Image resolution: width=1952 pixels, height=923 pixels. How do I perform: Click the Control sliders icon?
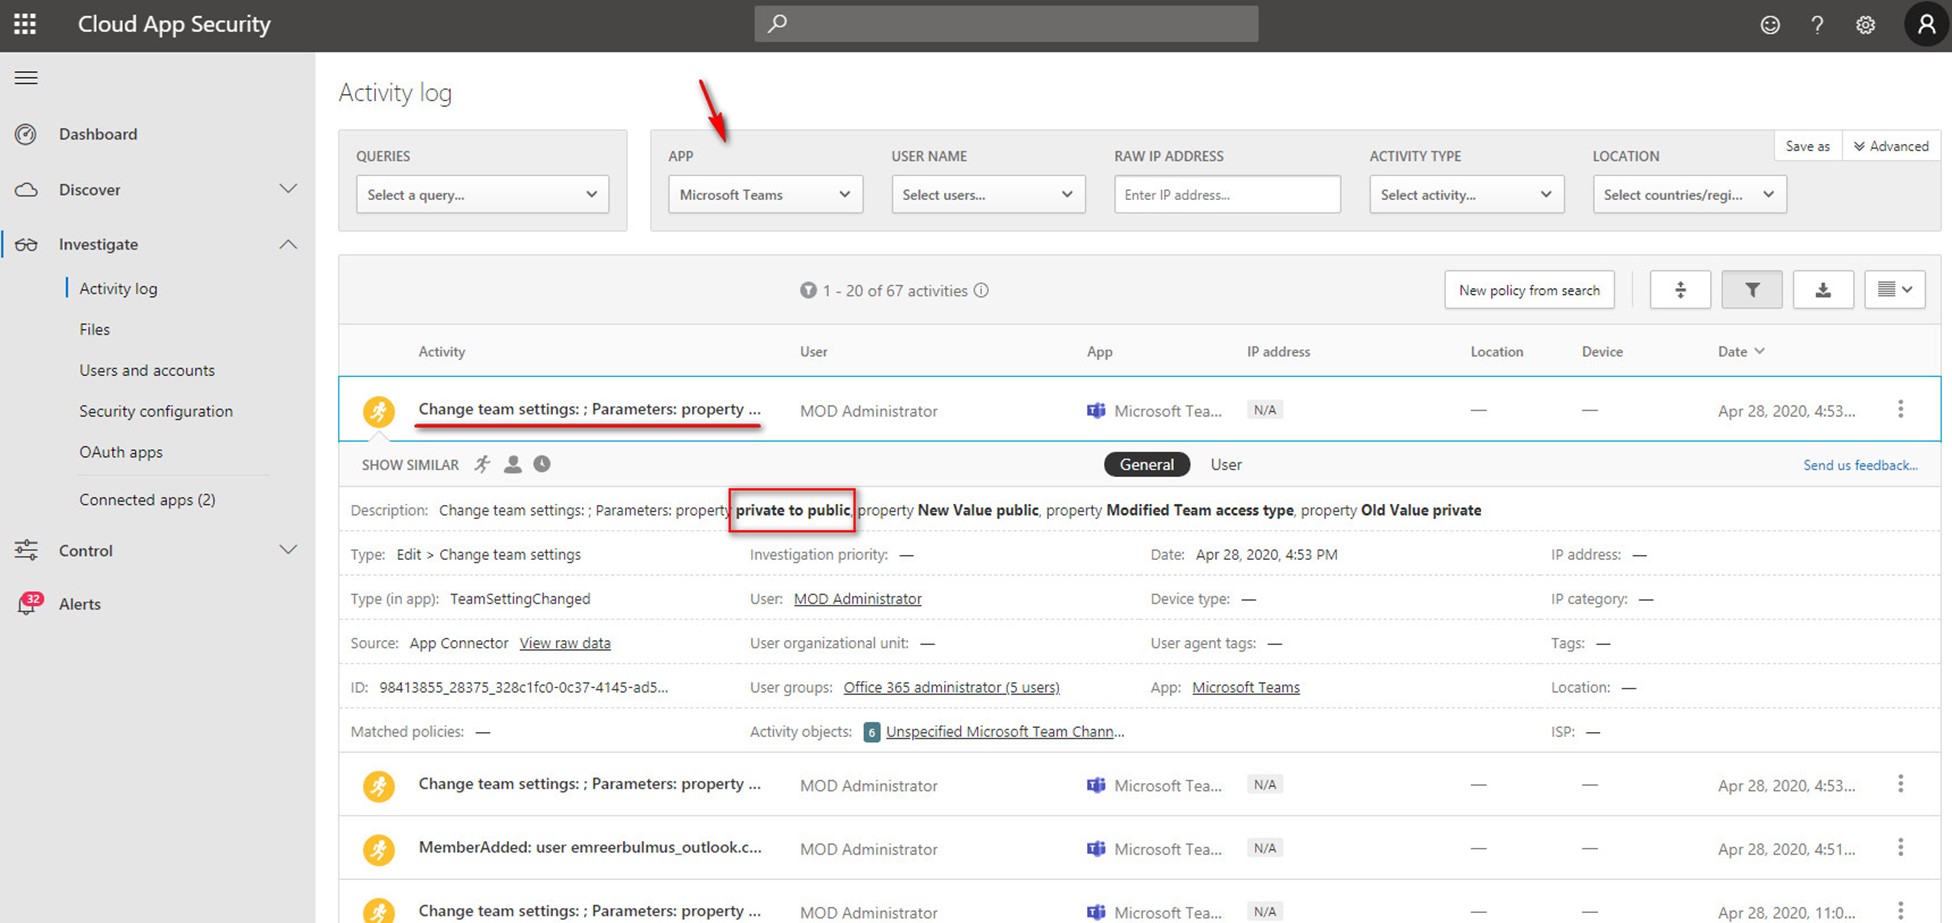pyautogui.click(x=26, y=550)
